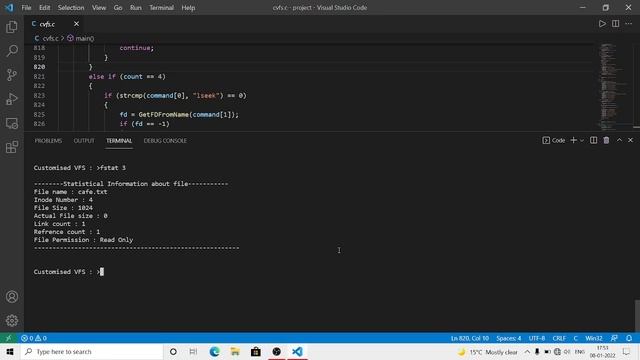The height and width of the screenshot is (360, 640).
Task: Open Microsoft Edge from taskbar
Action: [x=214, y=351]
